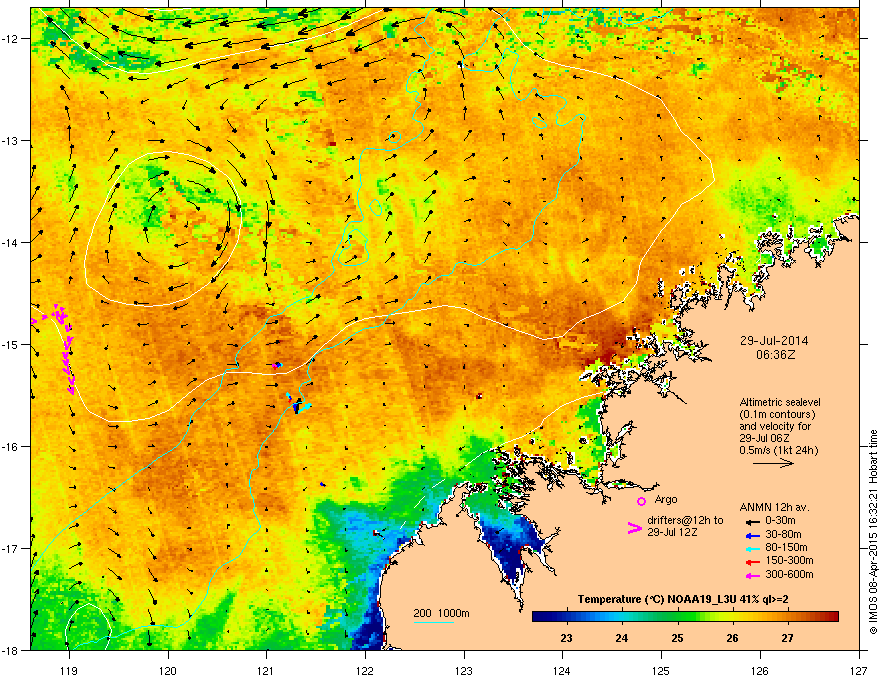Click the '0.5m/s (1kt 24h)' text

click(779, 451)
